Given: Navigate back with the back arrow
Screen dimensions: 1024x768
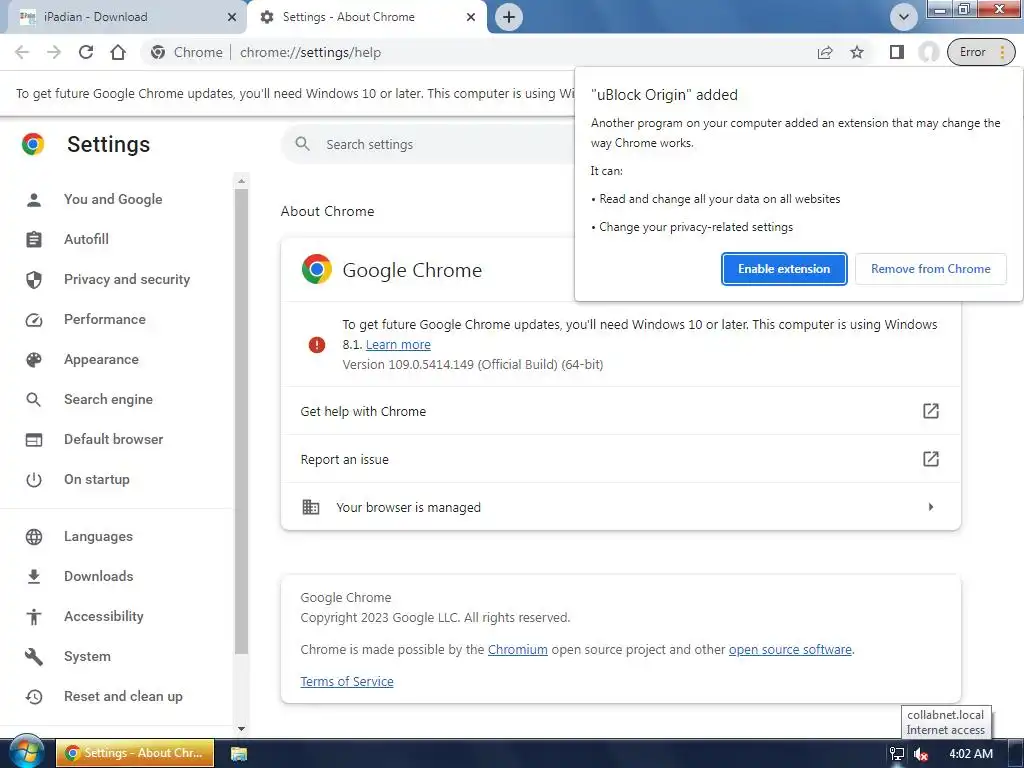Looking at the screenshot, I should (x=22, y=52).
